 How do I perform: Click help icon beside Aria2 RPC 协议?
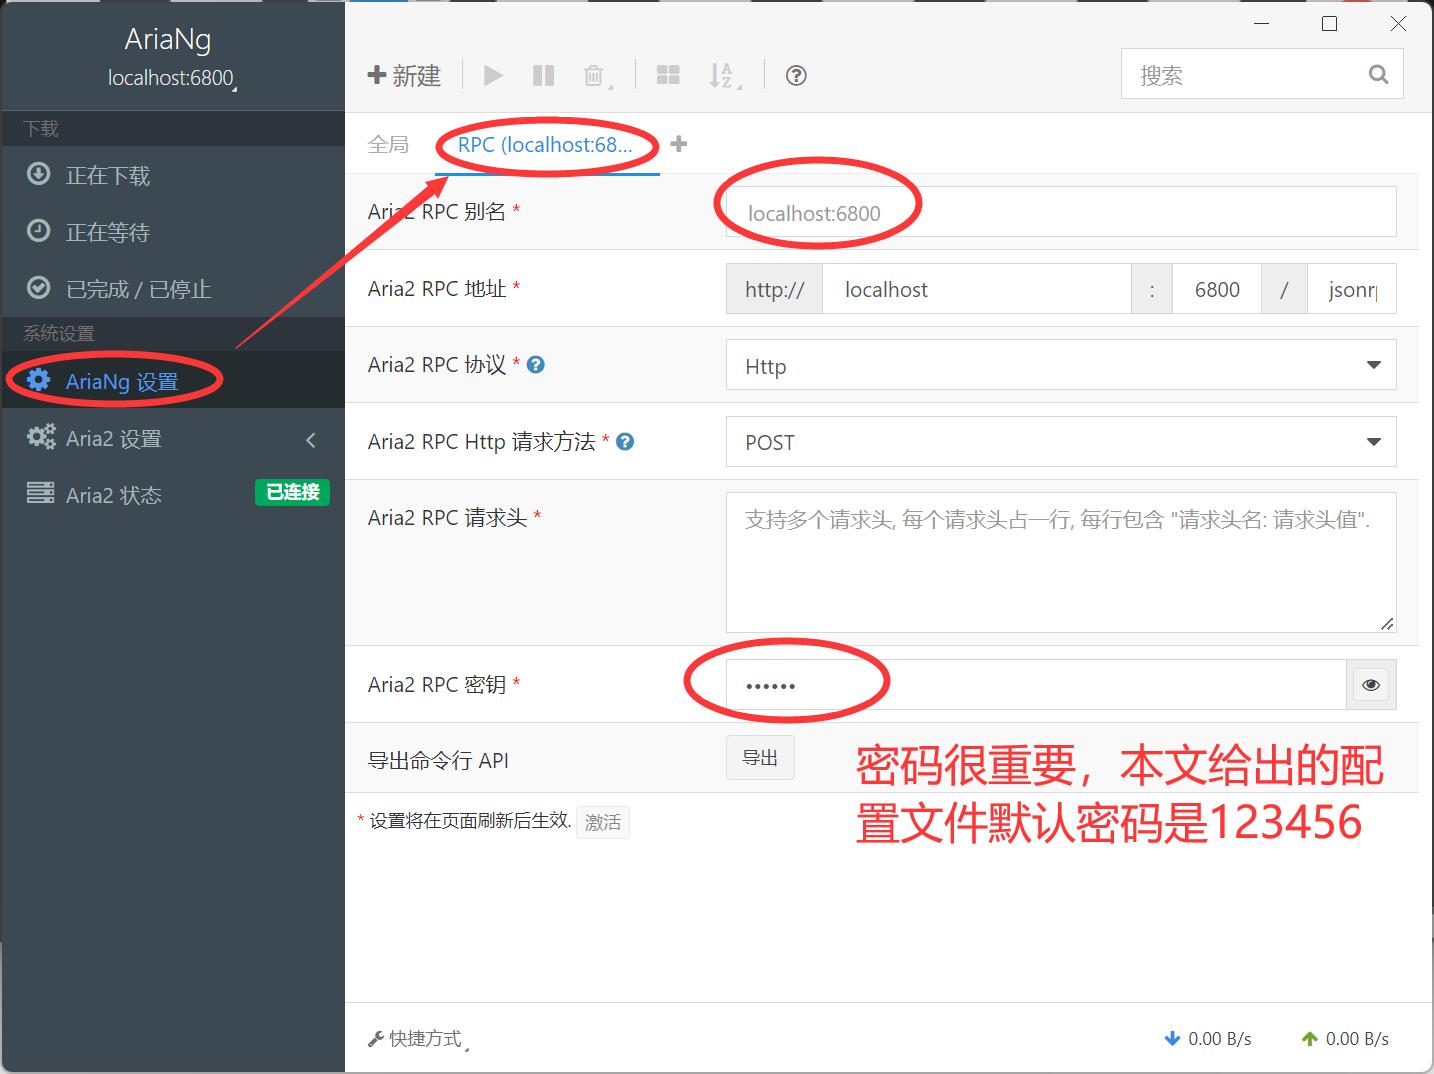pyautogui.click(x=536, y=365)
